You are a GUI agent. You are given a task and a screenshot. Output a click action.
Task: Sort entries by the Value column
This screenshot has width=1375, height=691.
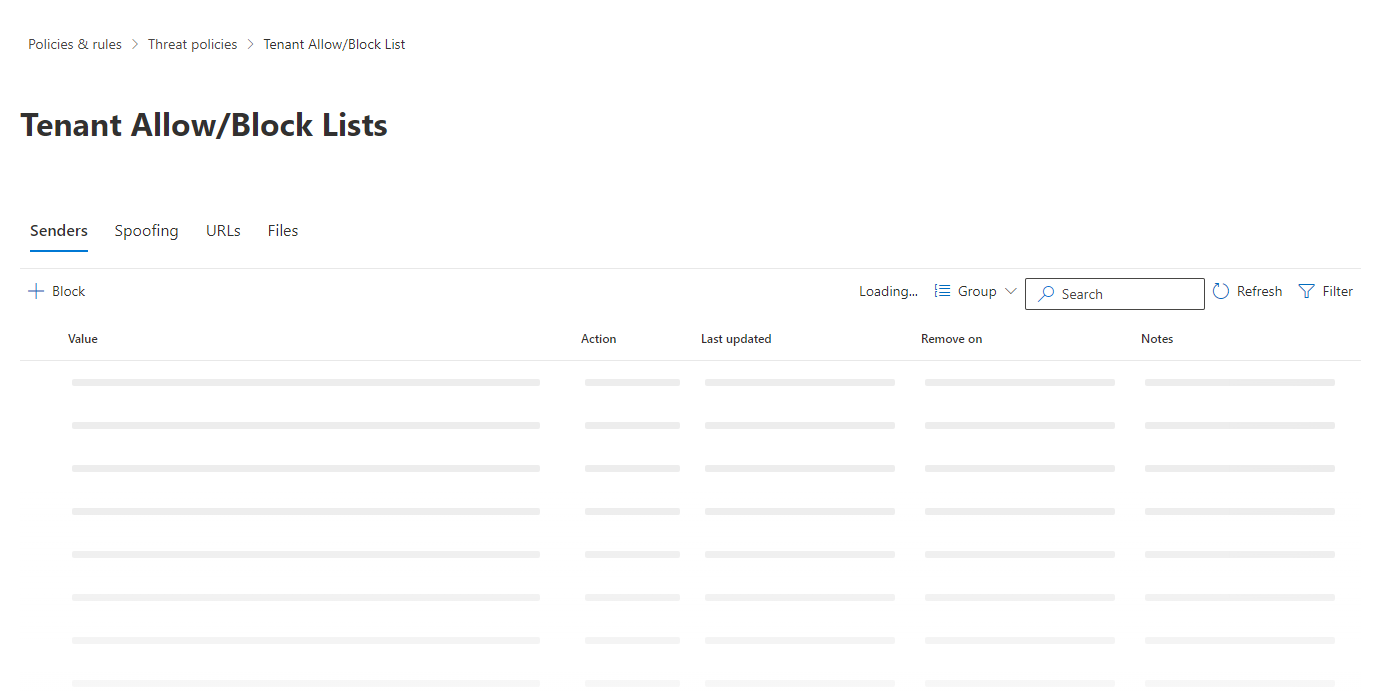[x=82, y=338]
